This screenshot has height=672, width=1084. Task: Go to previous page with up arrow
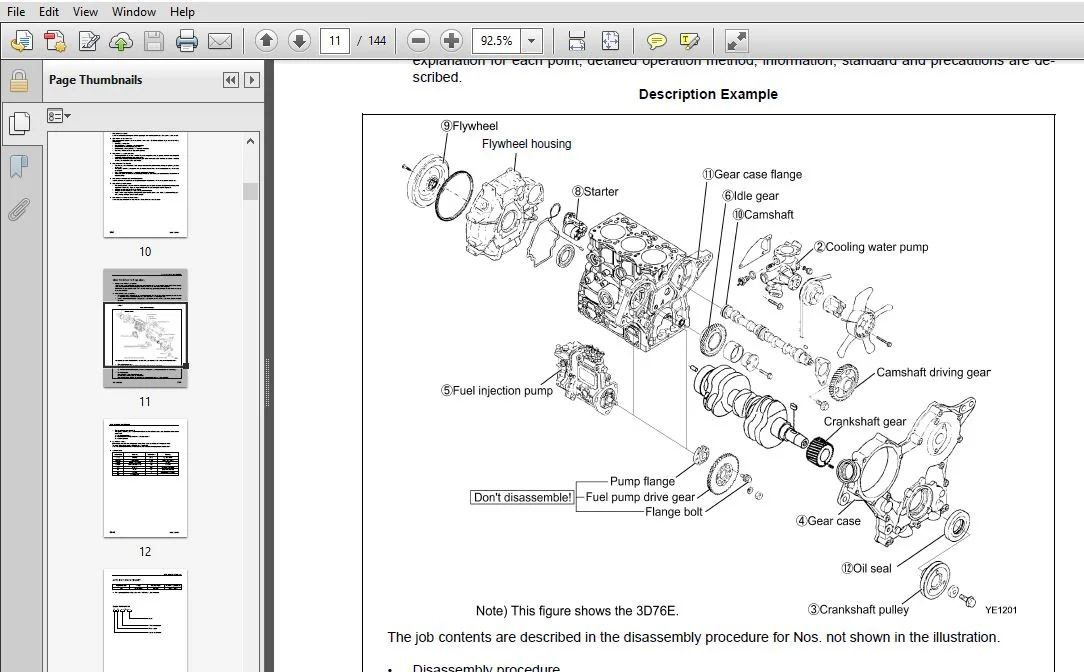point(266,41)
